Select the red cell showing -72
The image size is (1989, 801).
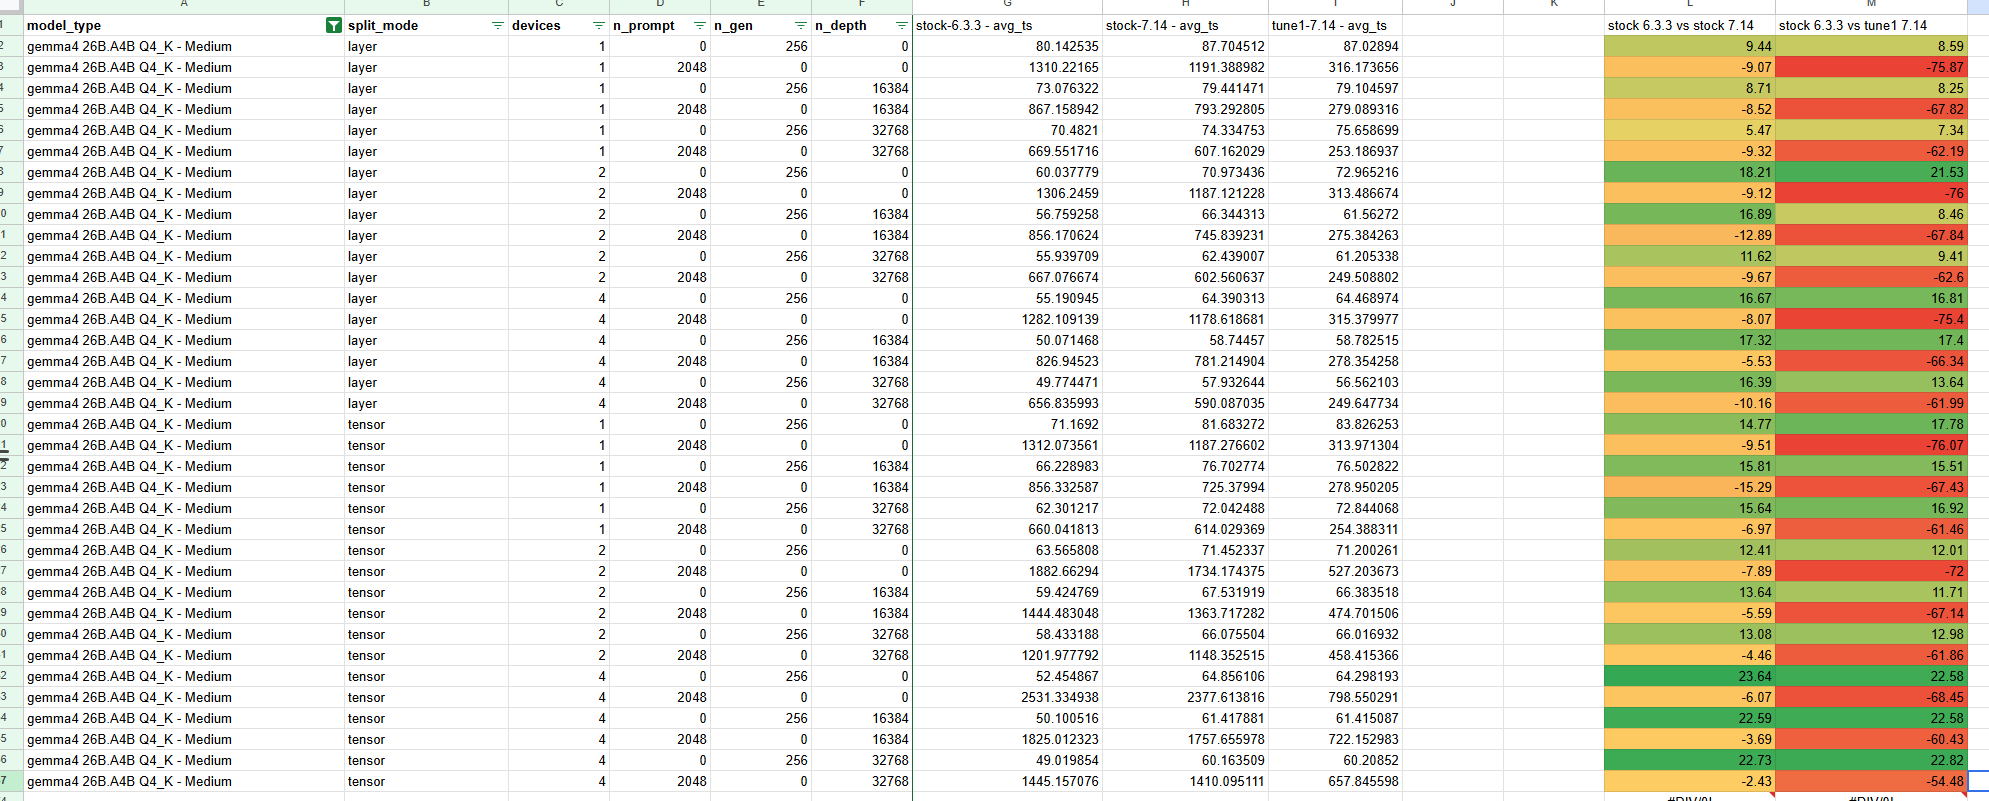click(x=1871, y=571)
